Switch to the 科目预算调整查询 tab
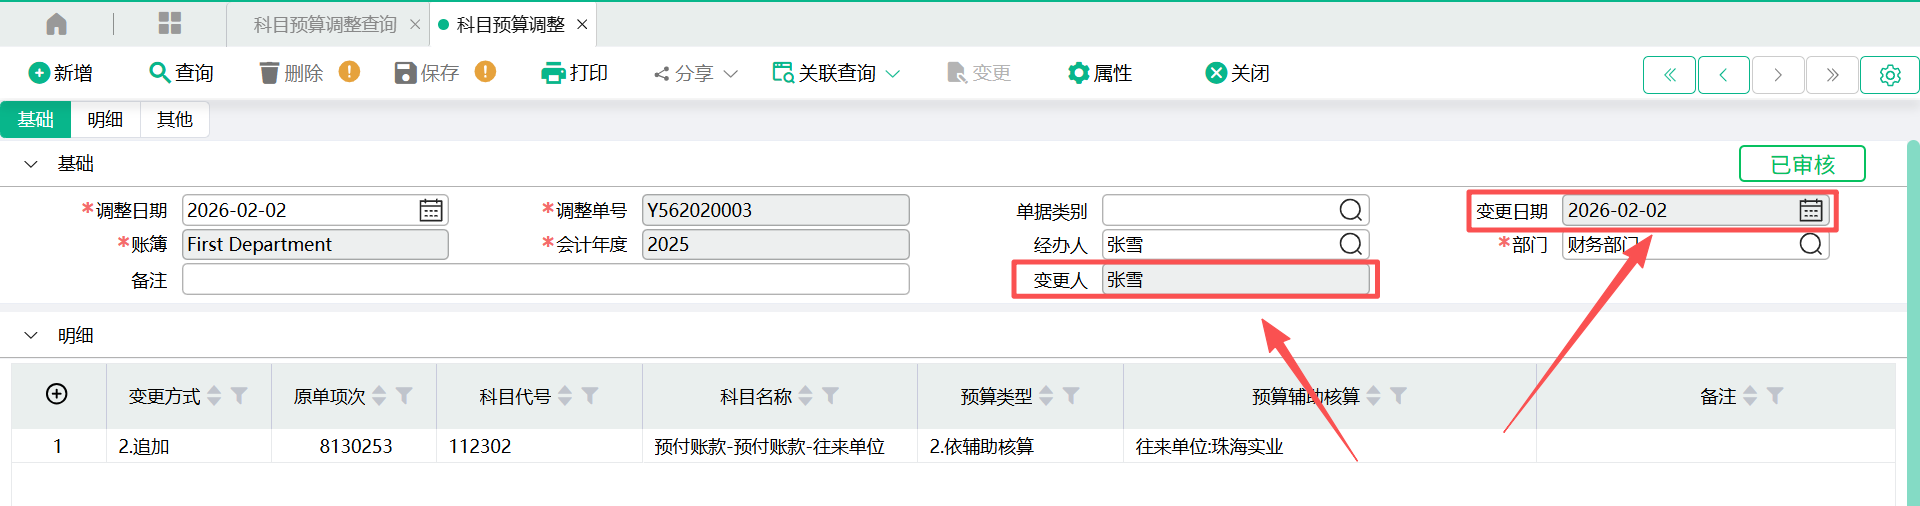This screenshot has width=1920, height=506. 325,24
